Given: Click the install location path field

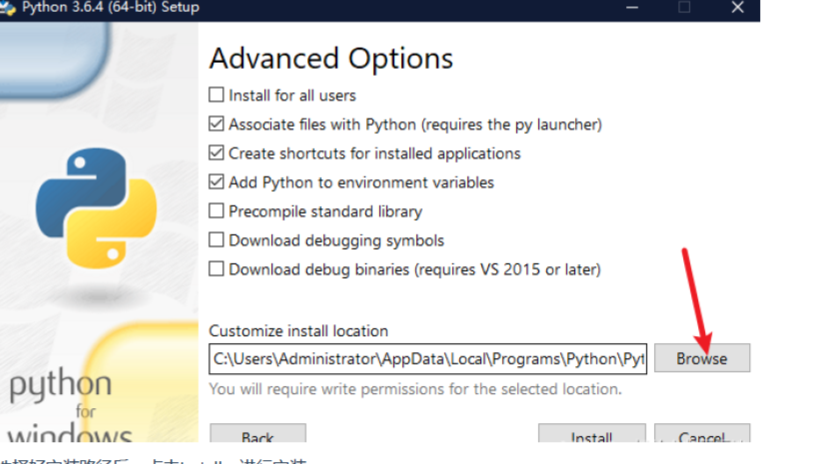Looking at the screenshot, I should coord(428,358).
